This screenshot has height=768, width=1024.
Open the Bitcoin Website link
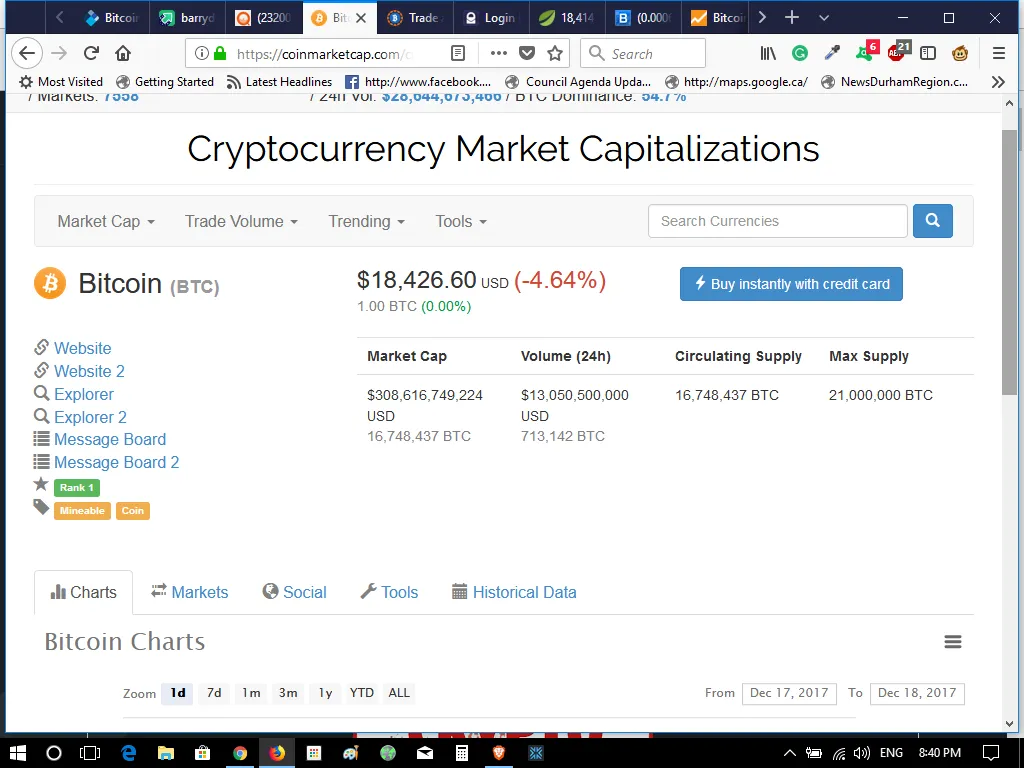tap(82, 348)
